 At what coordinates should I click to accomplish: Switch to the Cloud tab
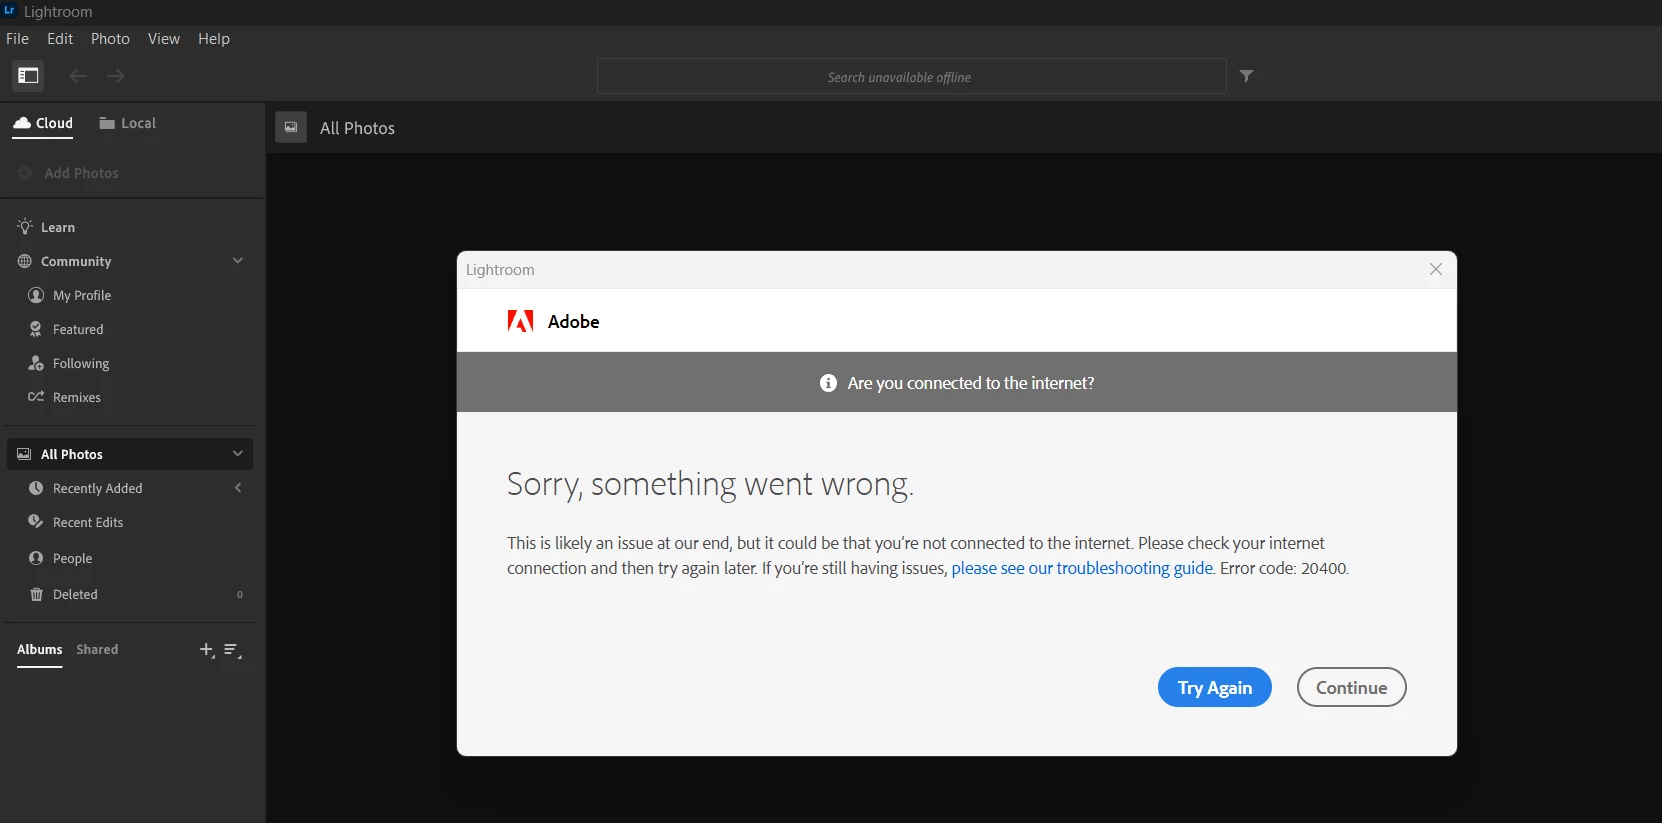43,124
